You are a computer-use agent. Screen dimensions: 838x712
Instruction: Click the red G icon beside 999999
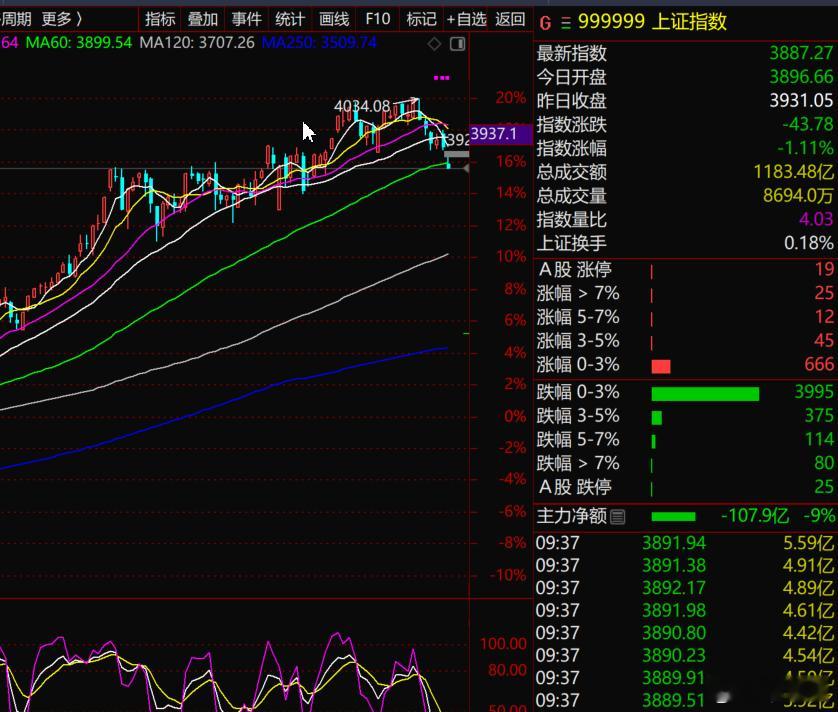(545, 23)
